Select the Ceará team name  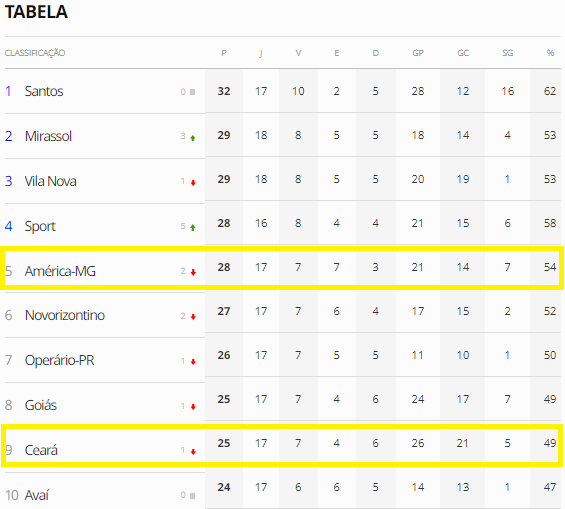click(41, 450)
